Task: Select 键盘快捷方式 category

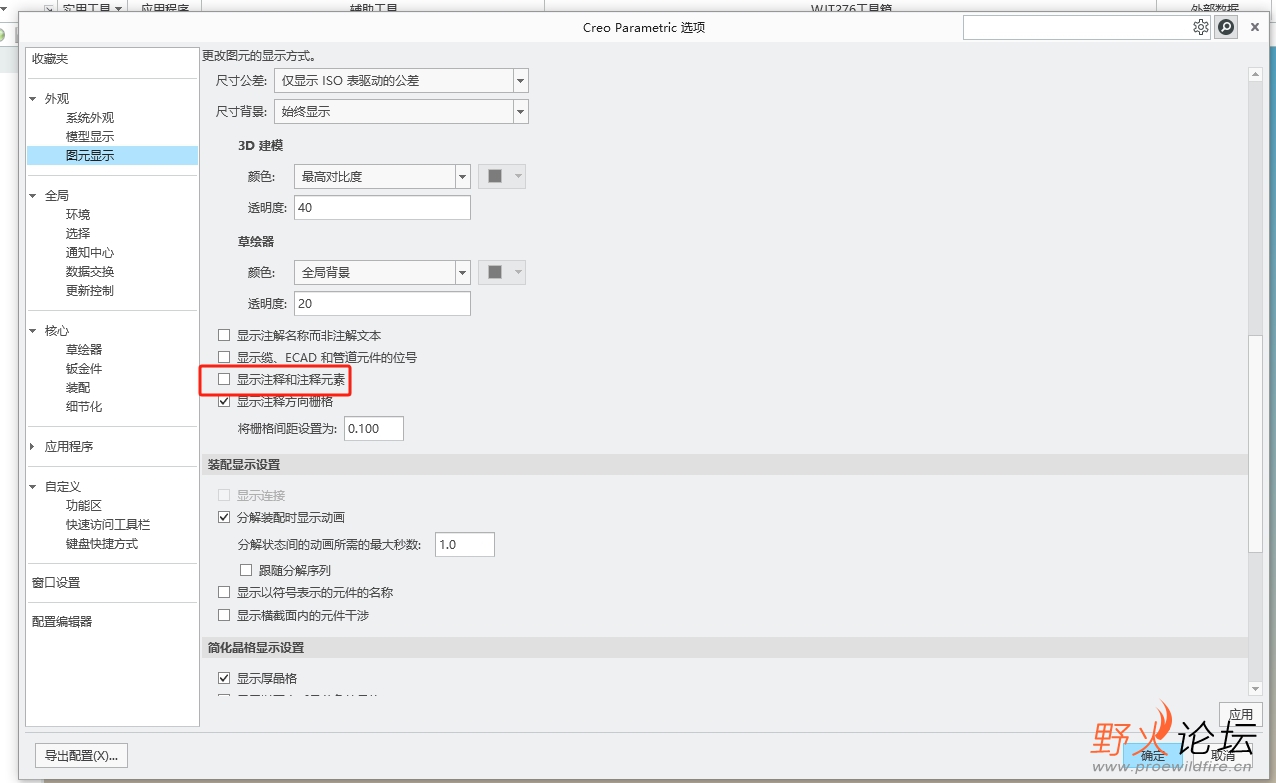Action: point(102,544)
